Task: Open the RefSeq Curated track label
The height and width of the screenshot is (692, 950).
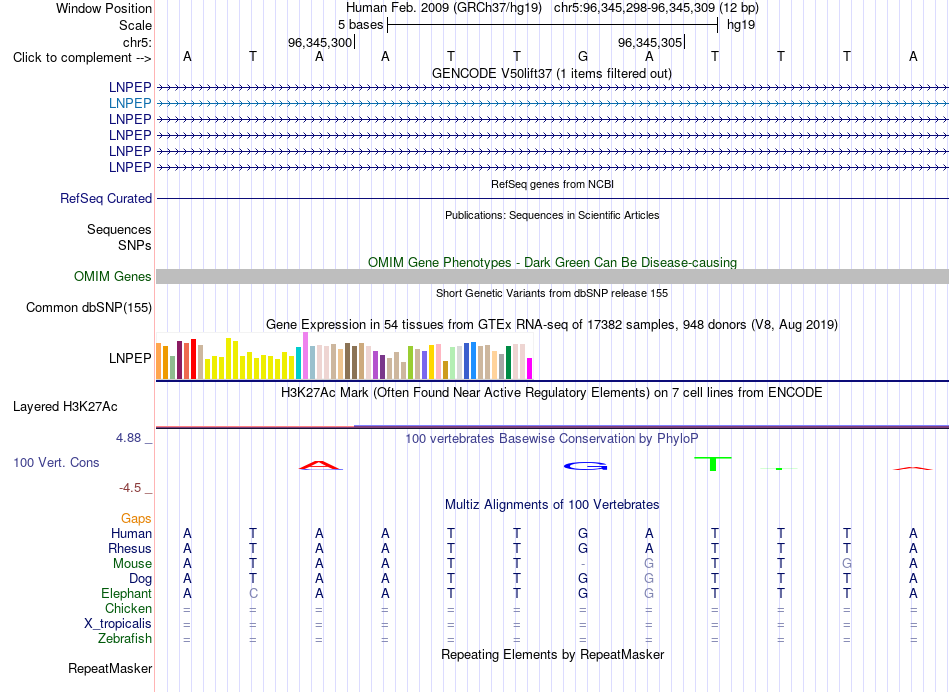Action: pyautogui.click(x=106, y=199)
